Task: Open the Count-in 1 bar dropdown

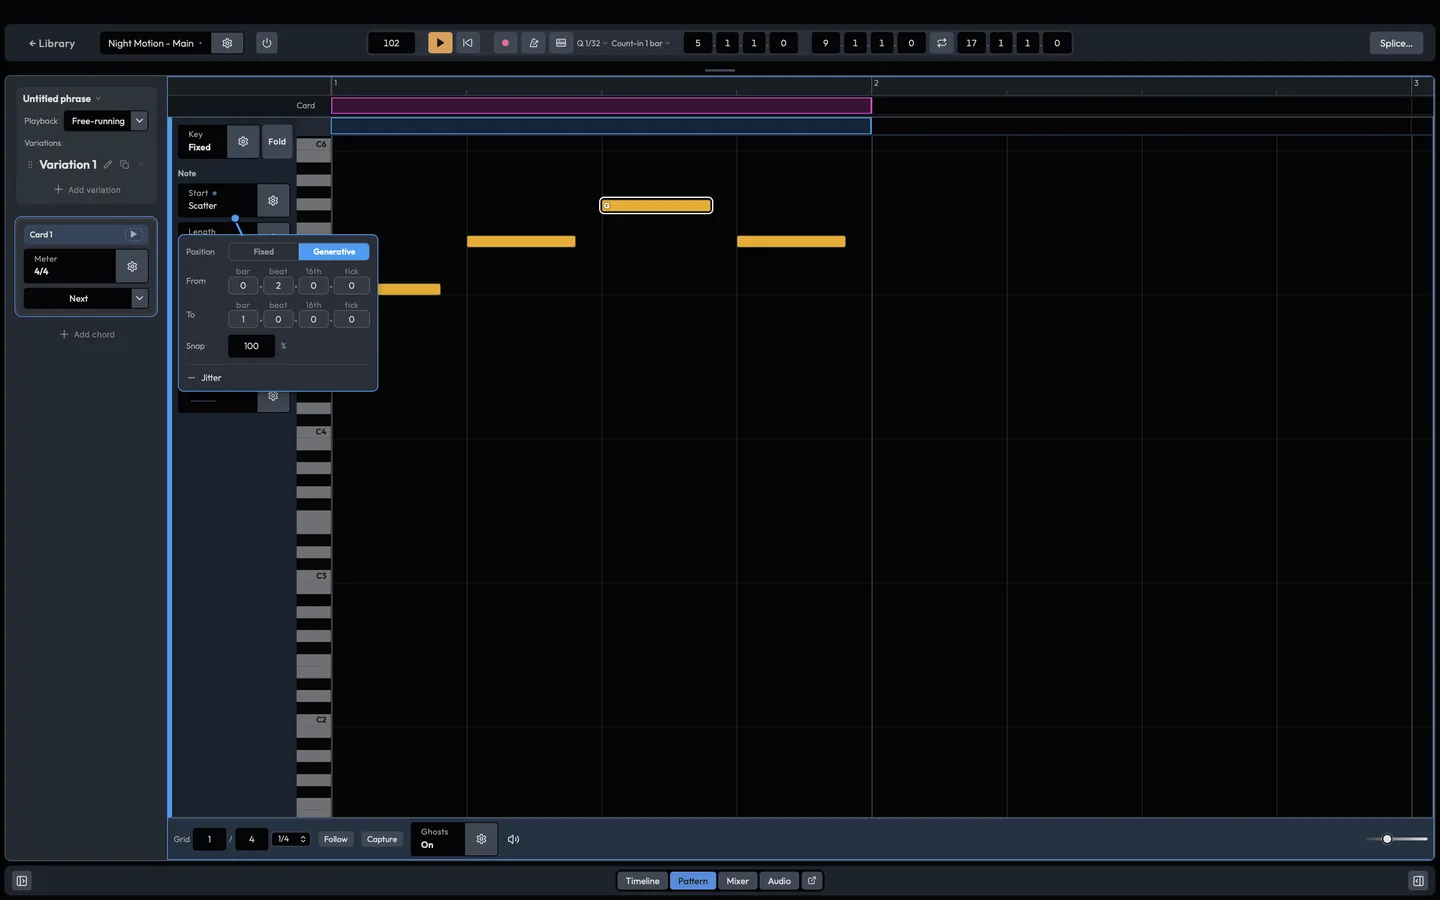Action: click(641, 43)
